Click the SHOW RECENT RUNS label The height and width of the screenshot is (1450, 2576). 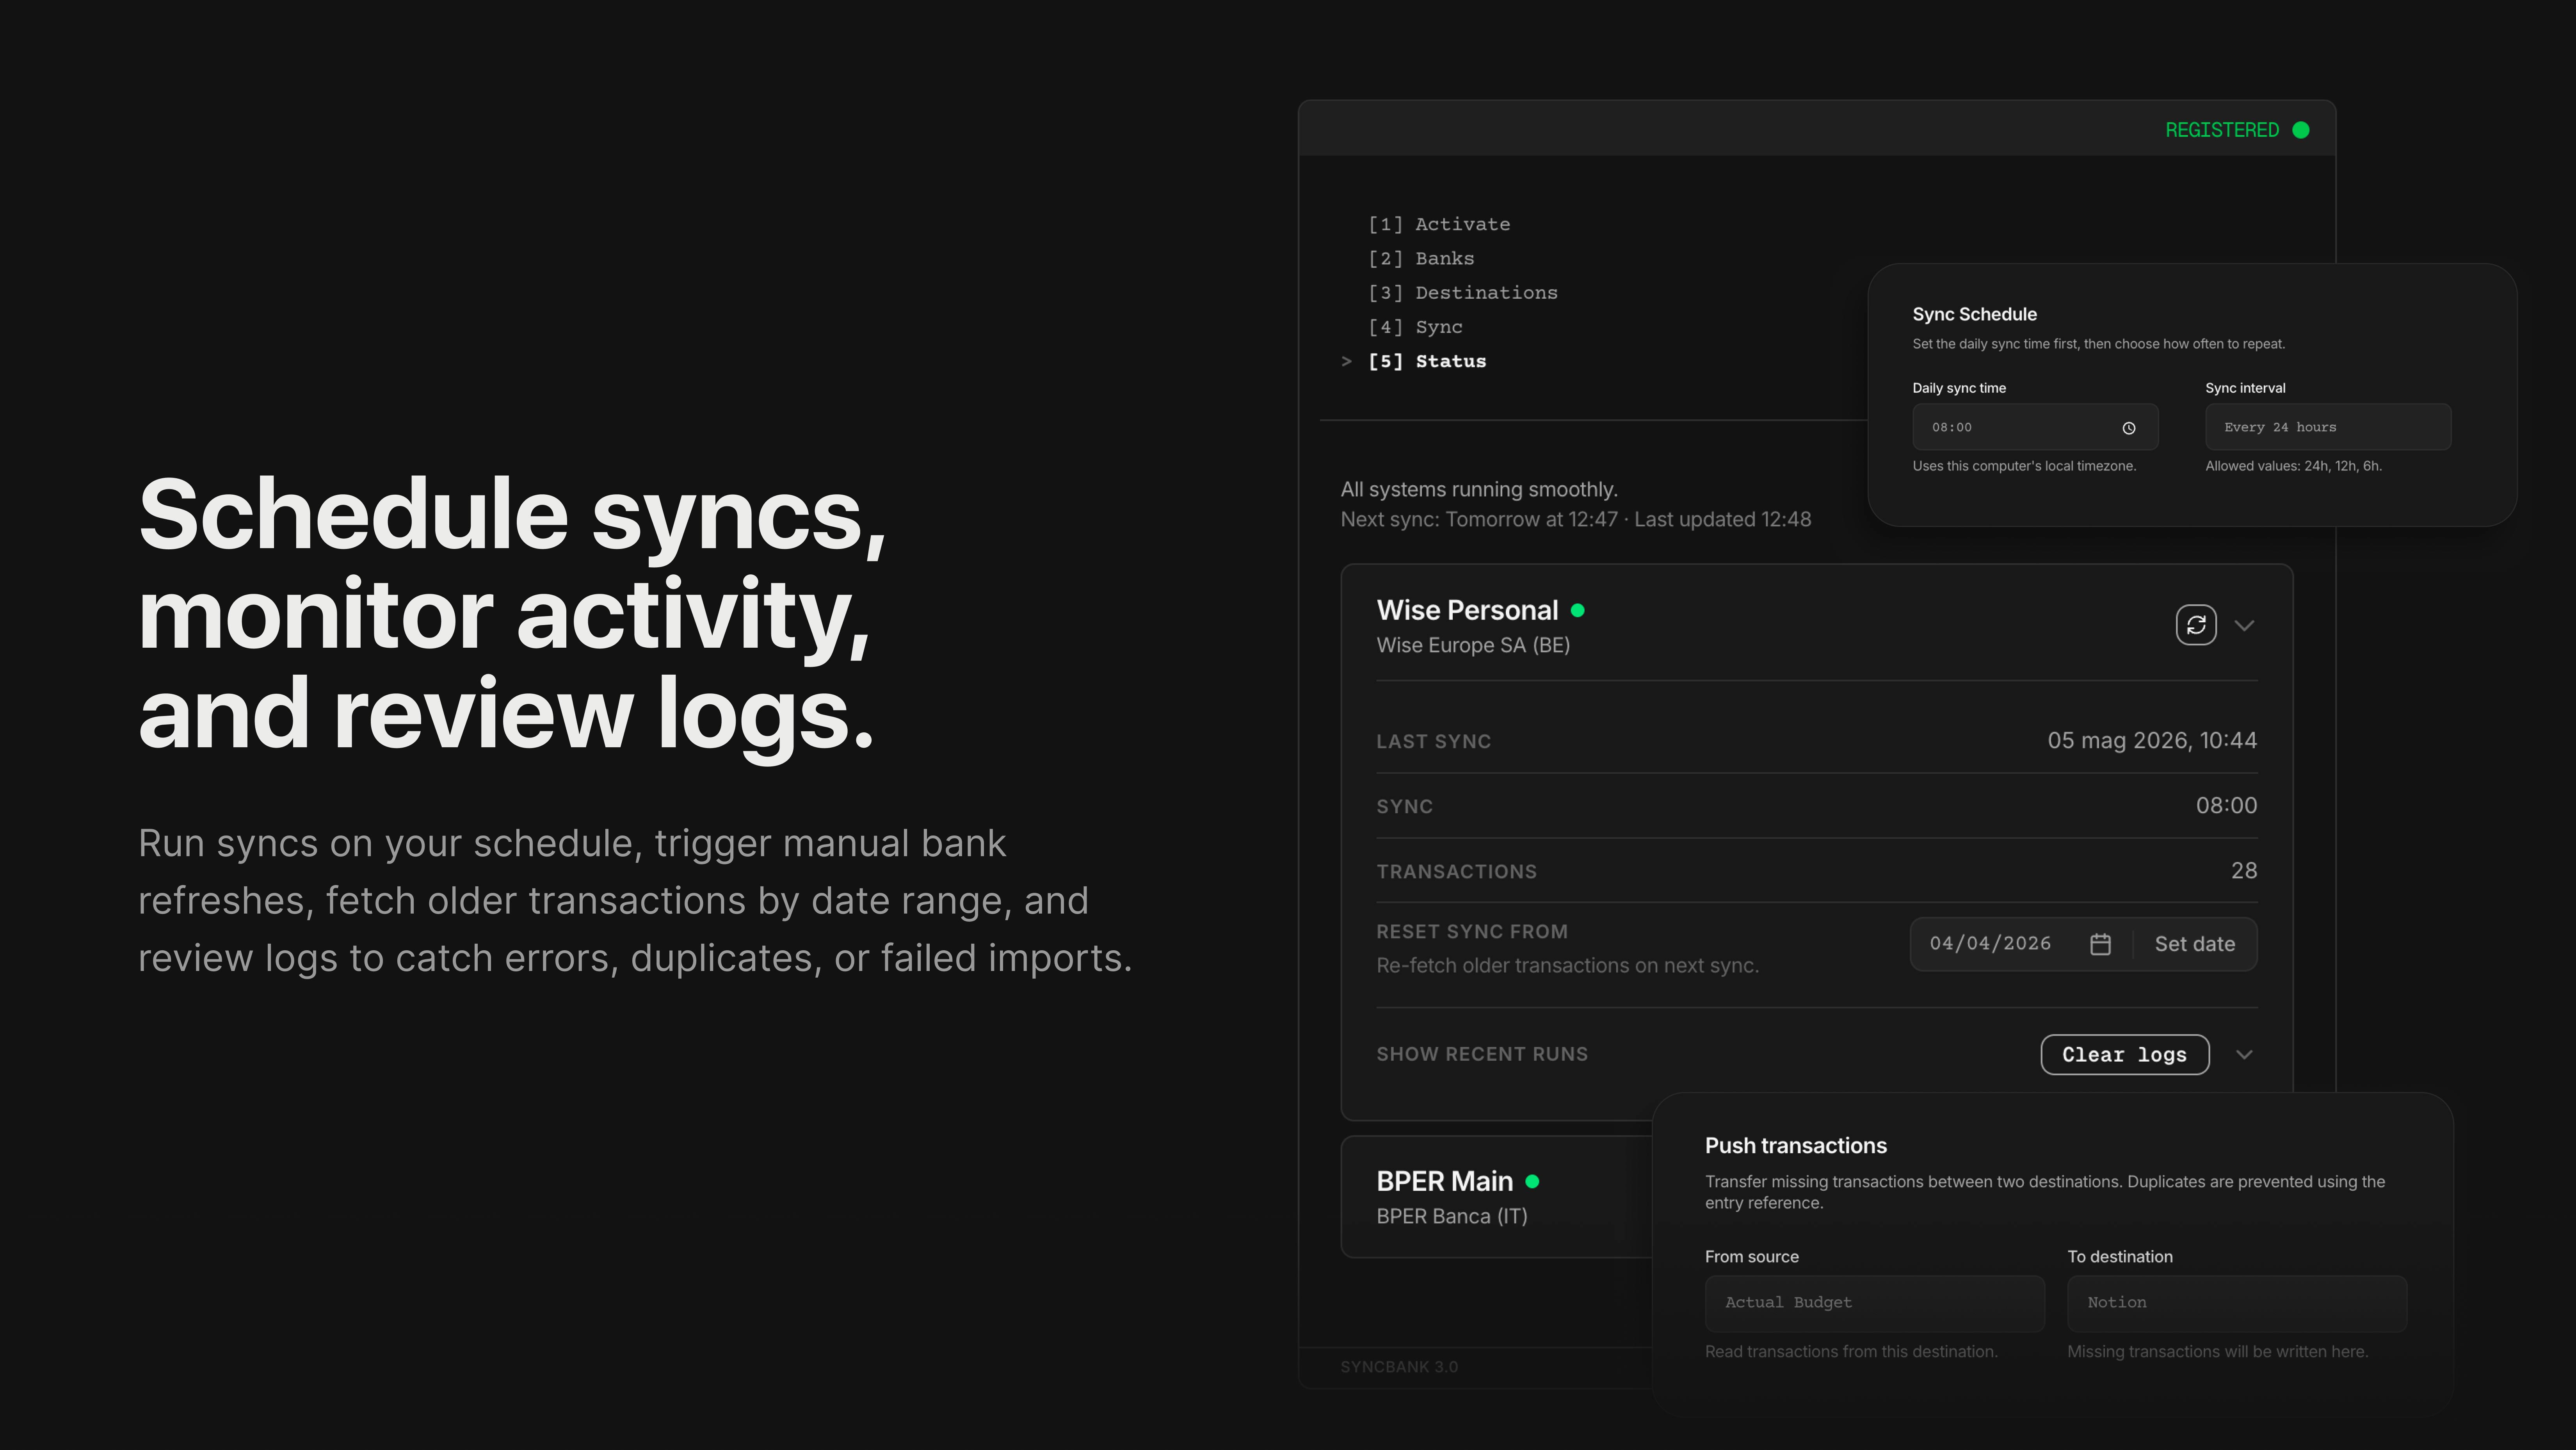click(x=1482, y=1054)
